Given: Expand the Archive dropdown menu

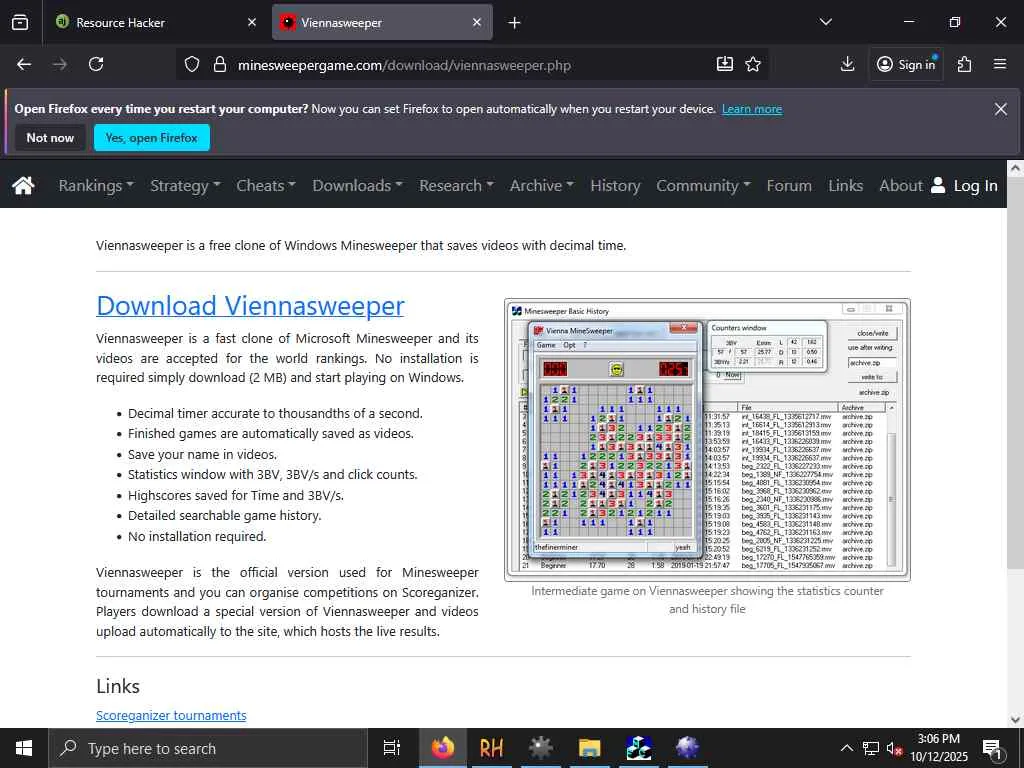Looking at the screenshot, I should tap(541, 185).
